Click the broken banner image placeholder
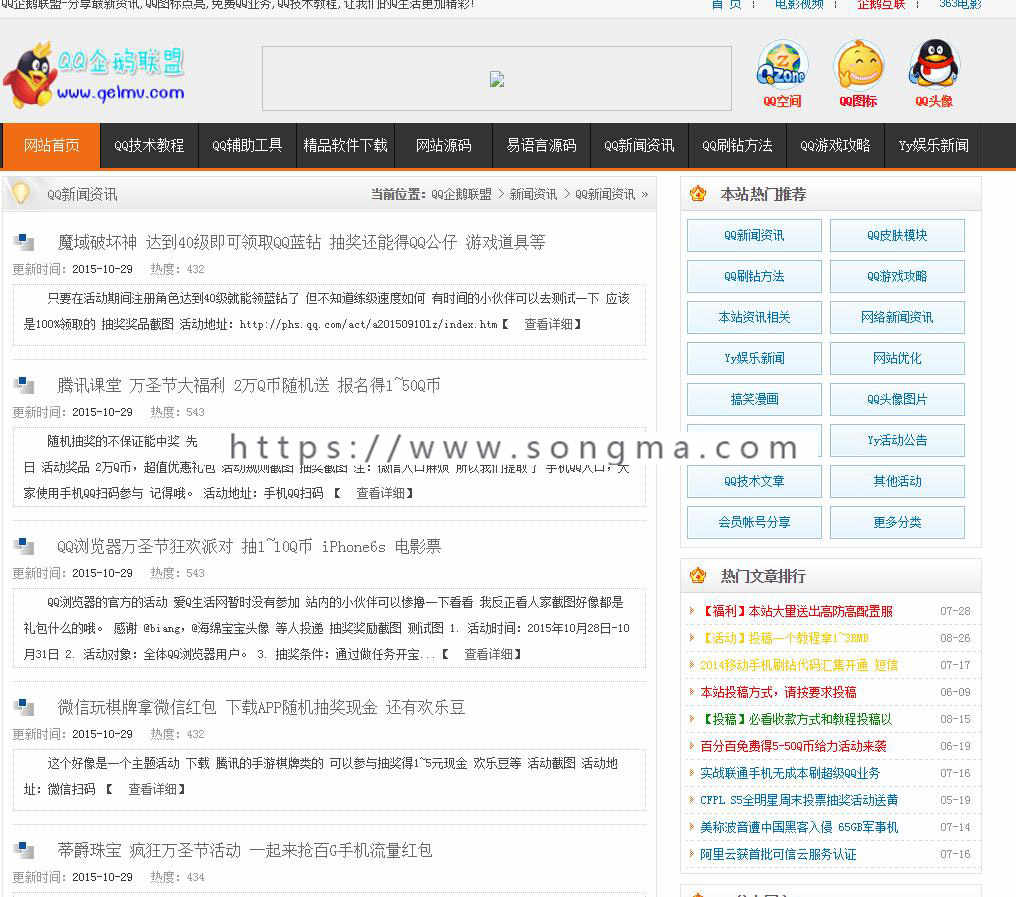 [x=497, y=79]
